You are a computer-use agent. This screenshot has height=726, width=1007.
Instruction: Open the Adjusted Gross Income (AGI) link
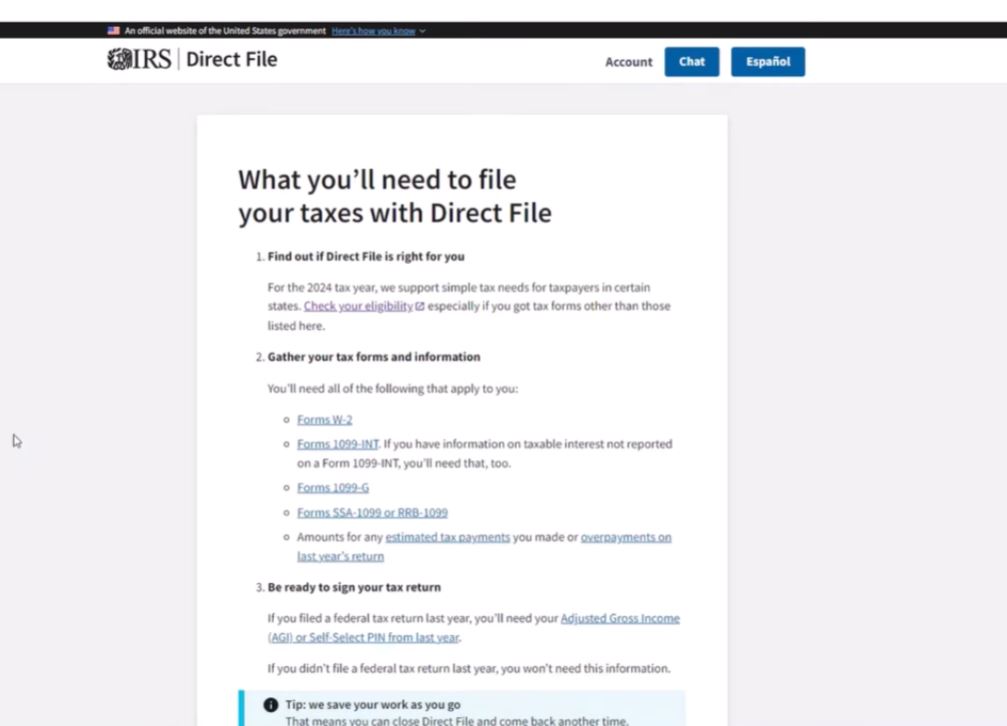620,617
